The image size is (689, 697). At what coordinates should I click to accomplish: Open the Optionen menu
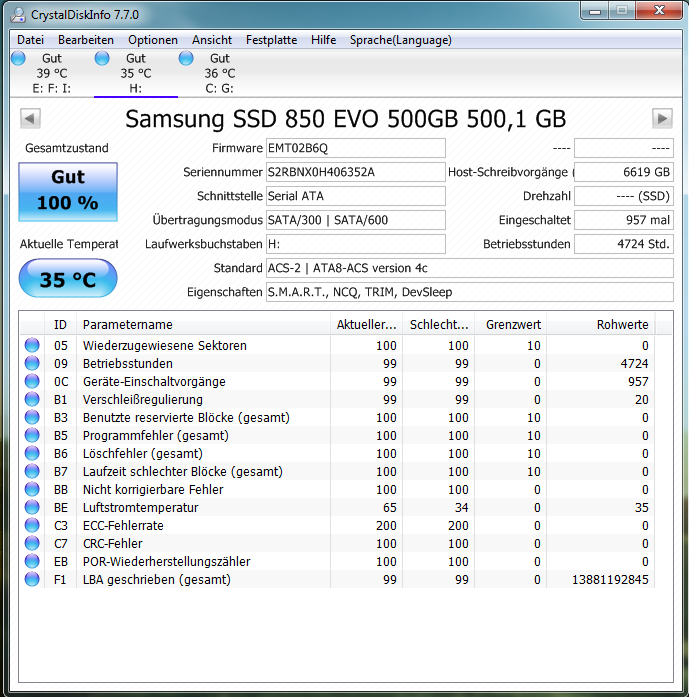pos(153,40)
